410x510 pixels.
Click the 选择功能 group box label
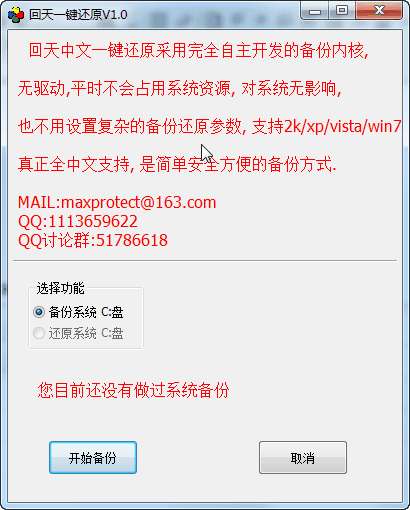61,288
